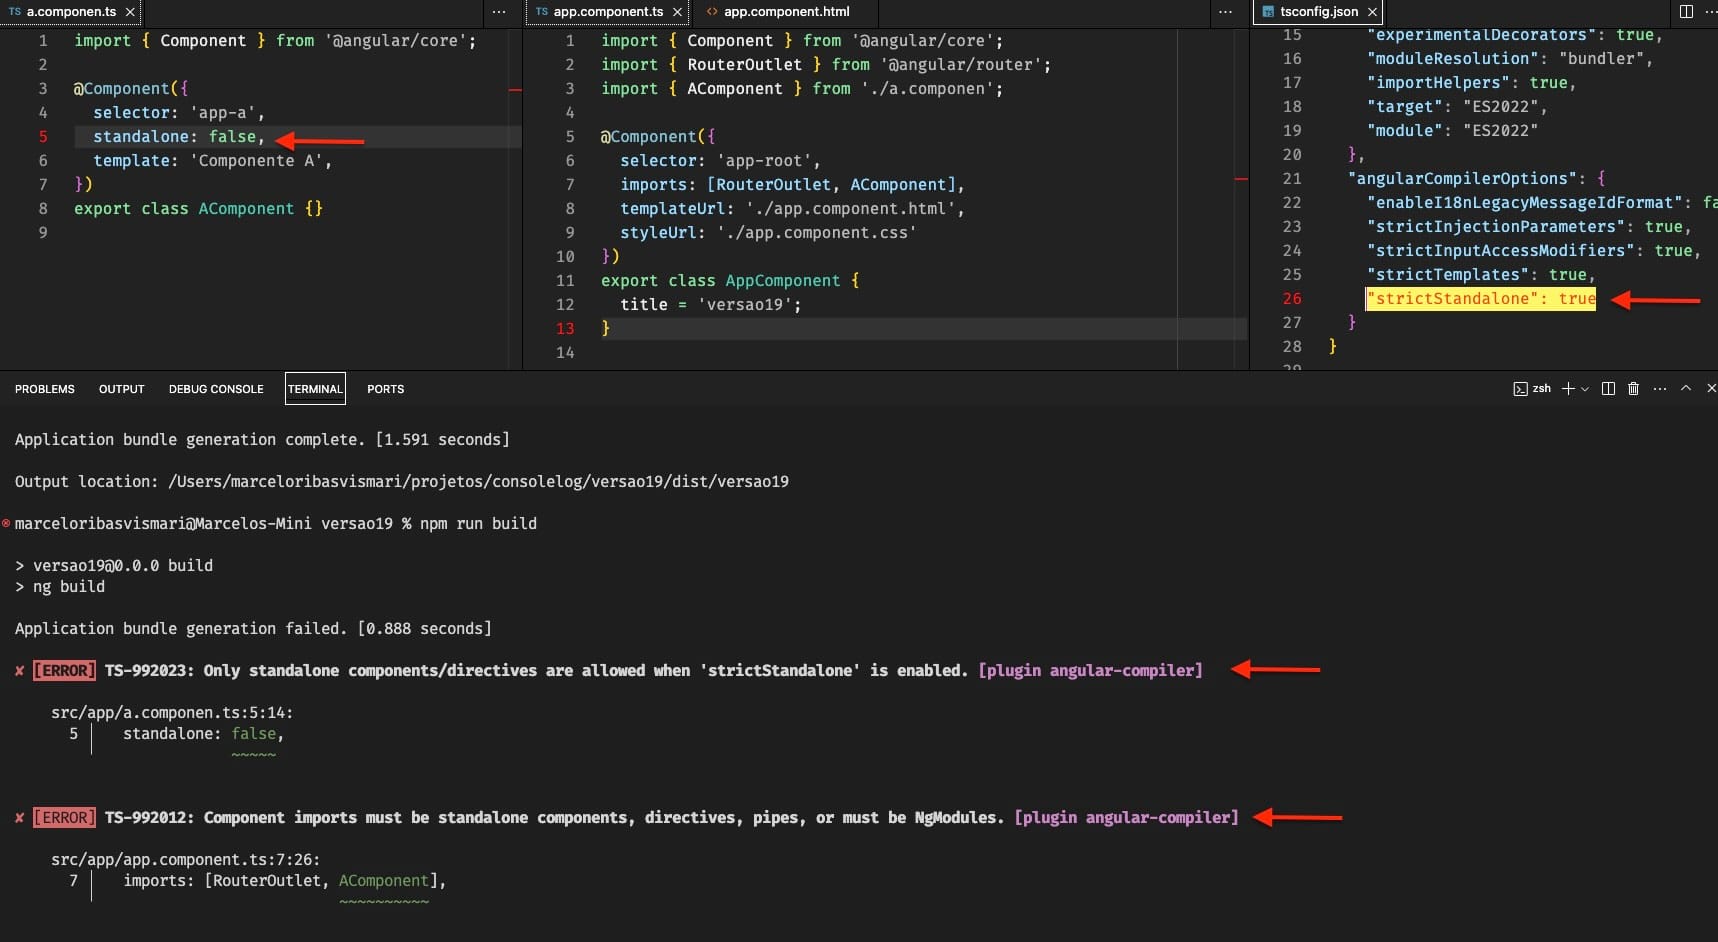Screen dimensions: 1718x942
Task: Click the "moduleResolution": "bundler" line
Action: (x=1510, y=59)
